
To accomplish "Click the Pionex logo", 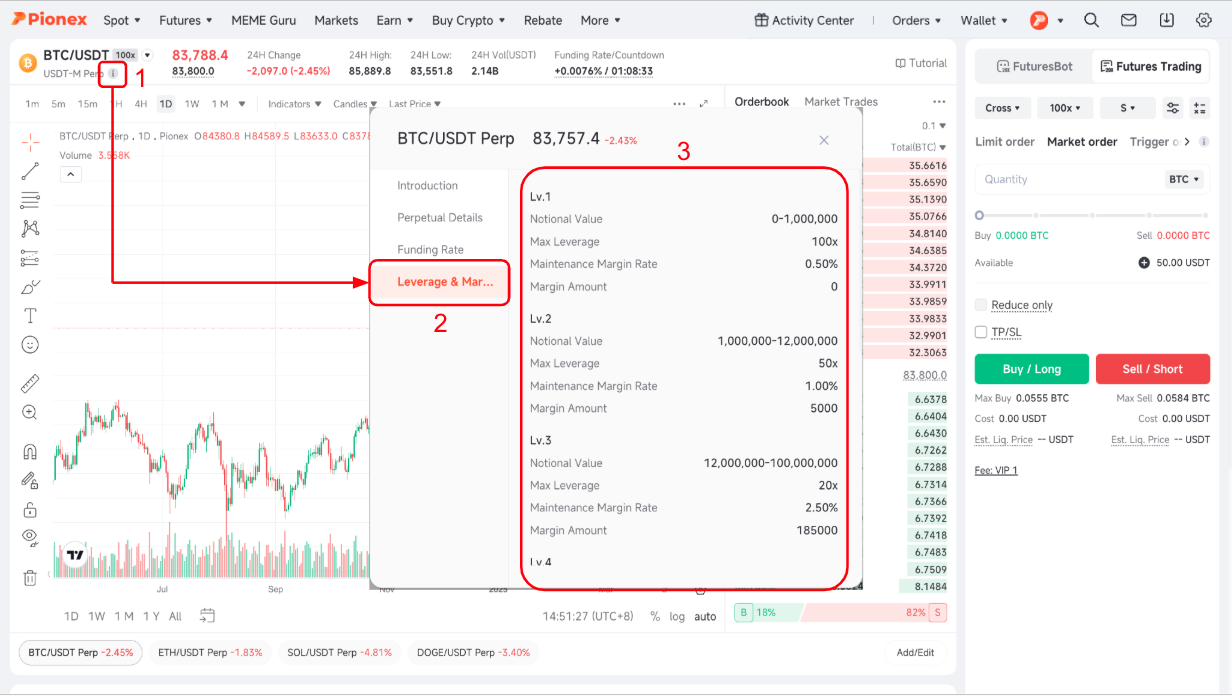I will pos(48,19).
